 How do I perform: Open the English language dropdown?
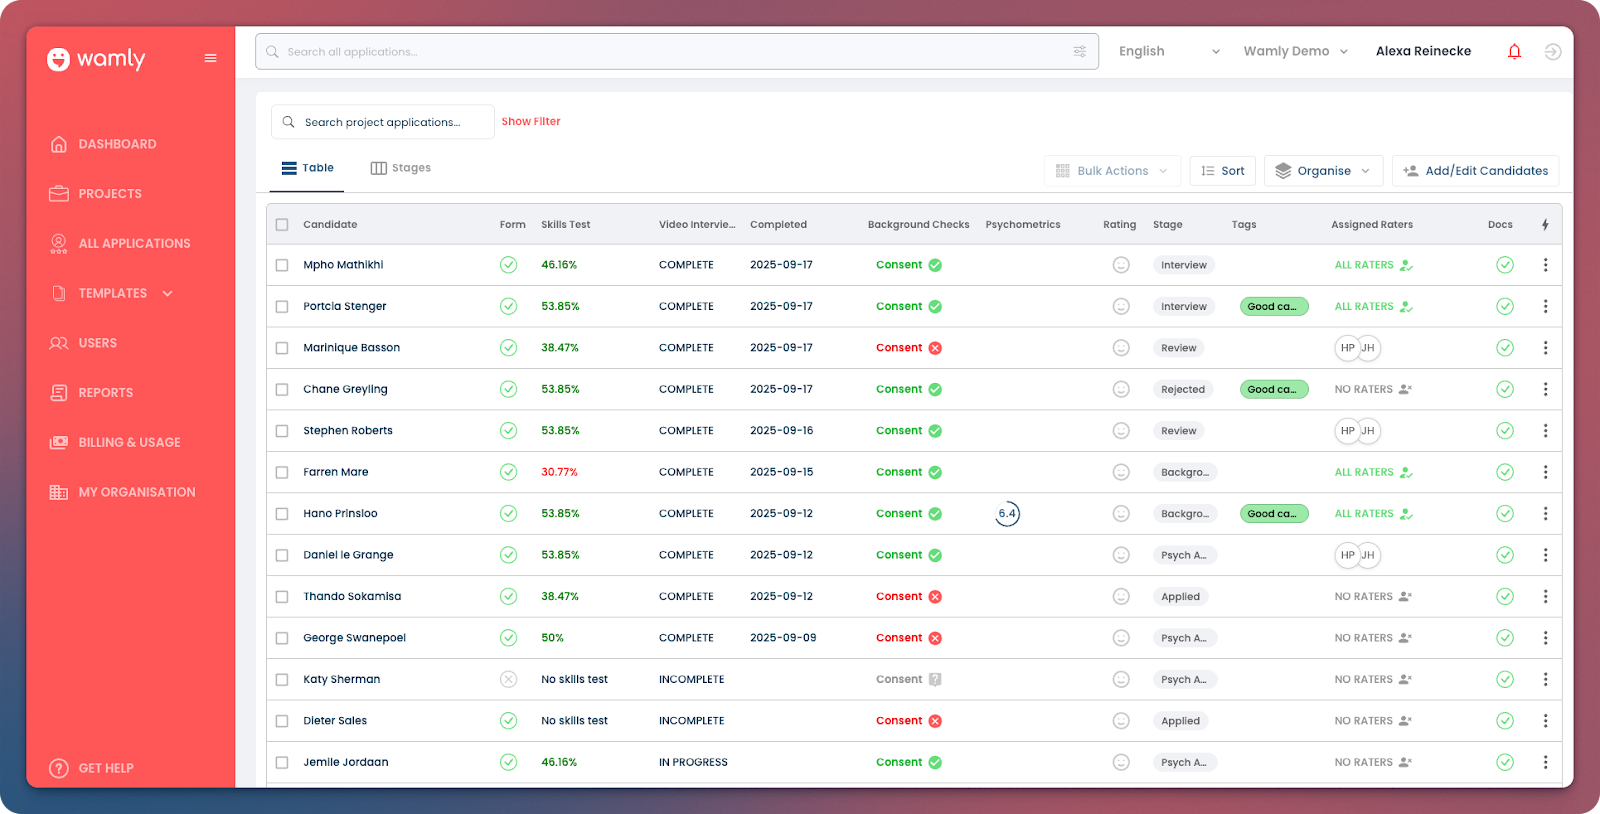[x=1168, y=52]
